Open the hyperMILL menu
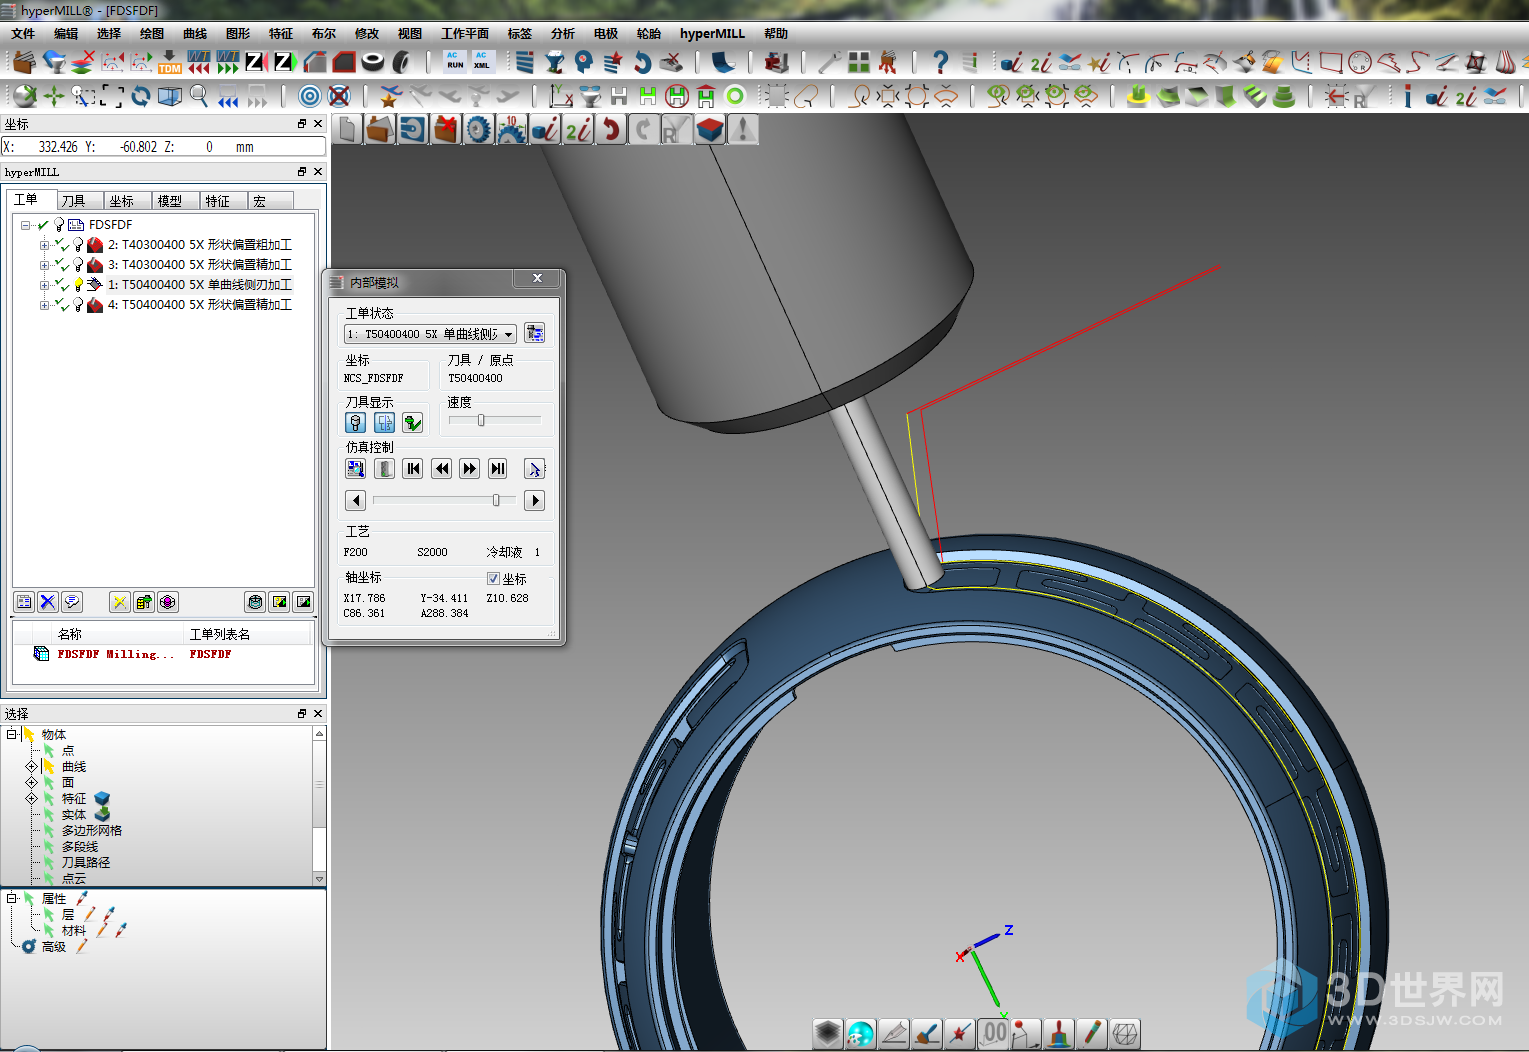 pos(712,34)
